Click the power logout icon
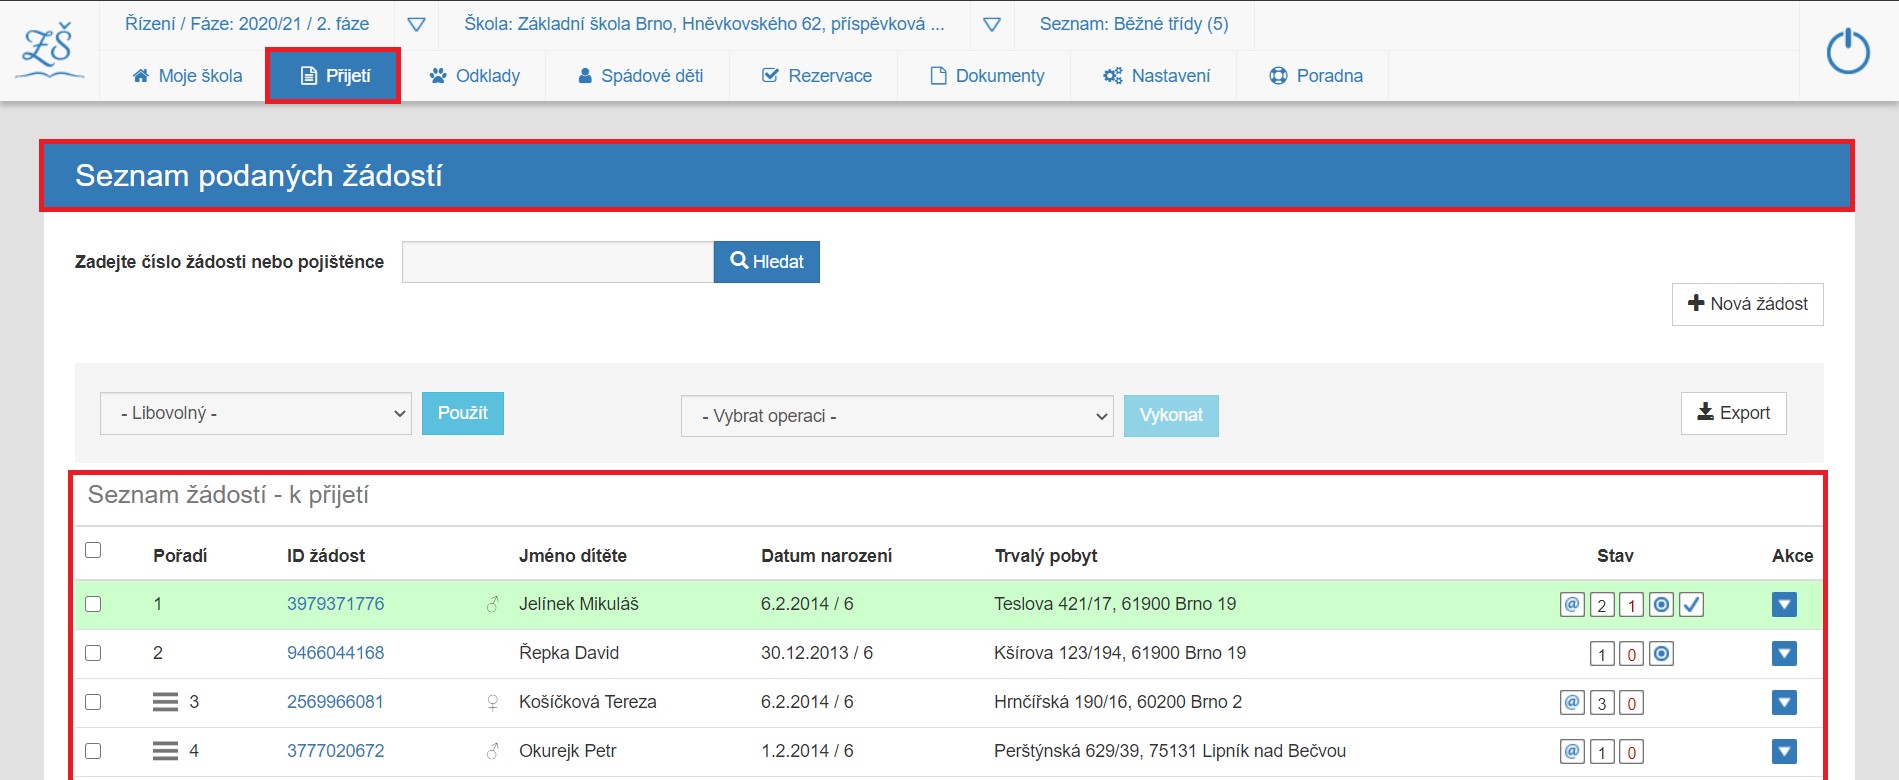Image resolution: width=1899 pixels, height=780 pixels. [x=1847, y=51]
